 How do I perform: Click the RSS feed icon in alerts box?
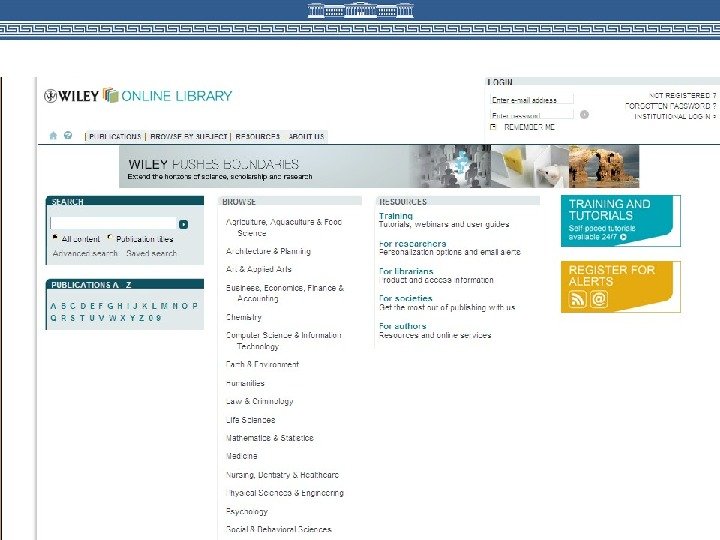click(x=577, y=299)
